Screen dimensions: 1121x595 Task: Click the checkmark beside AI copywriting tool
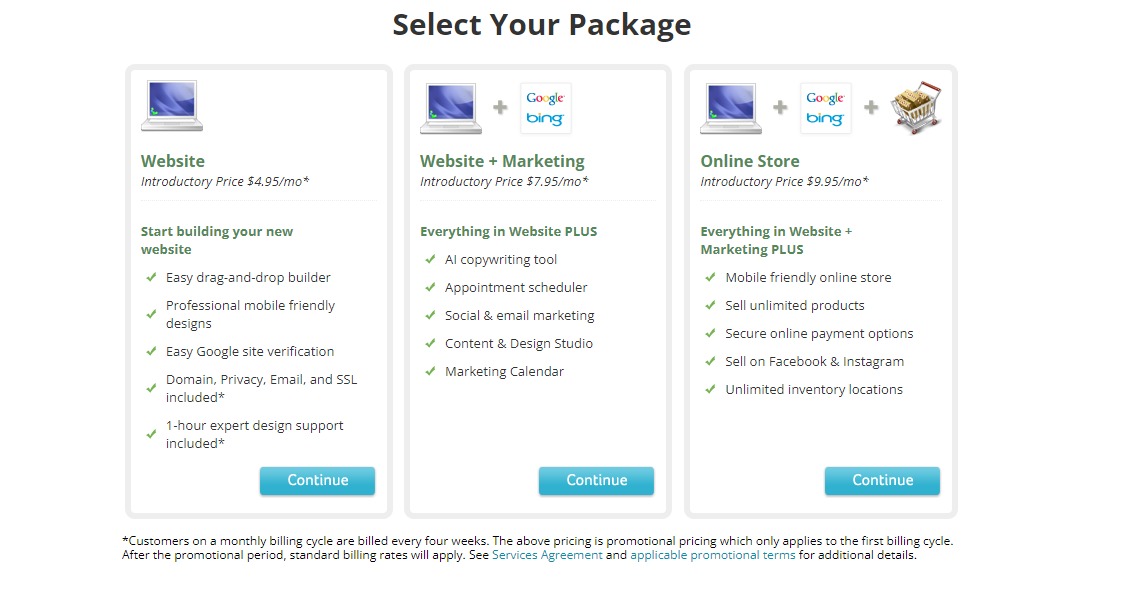pos(431,258)
